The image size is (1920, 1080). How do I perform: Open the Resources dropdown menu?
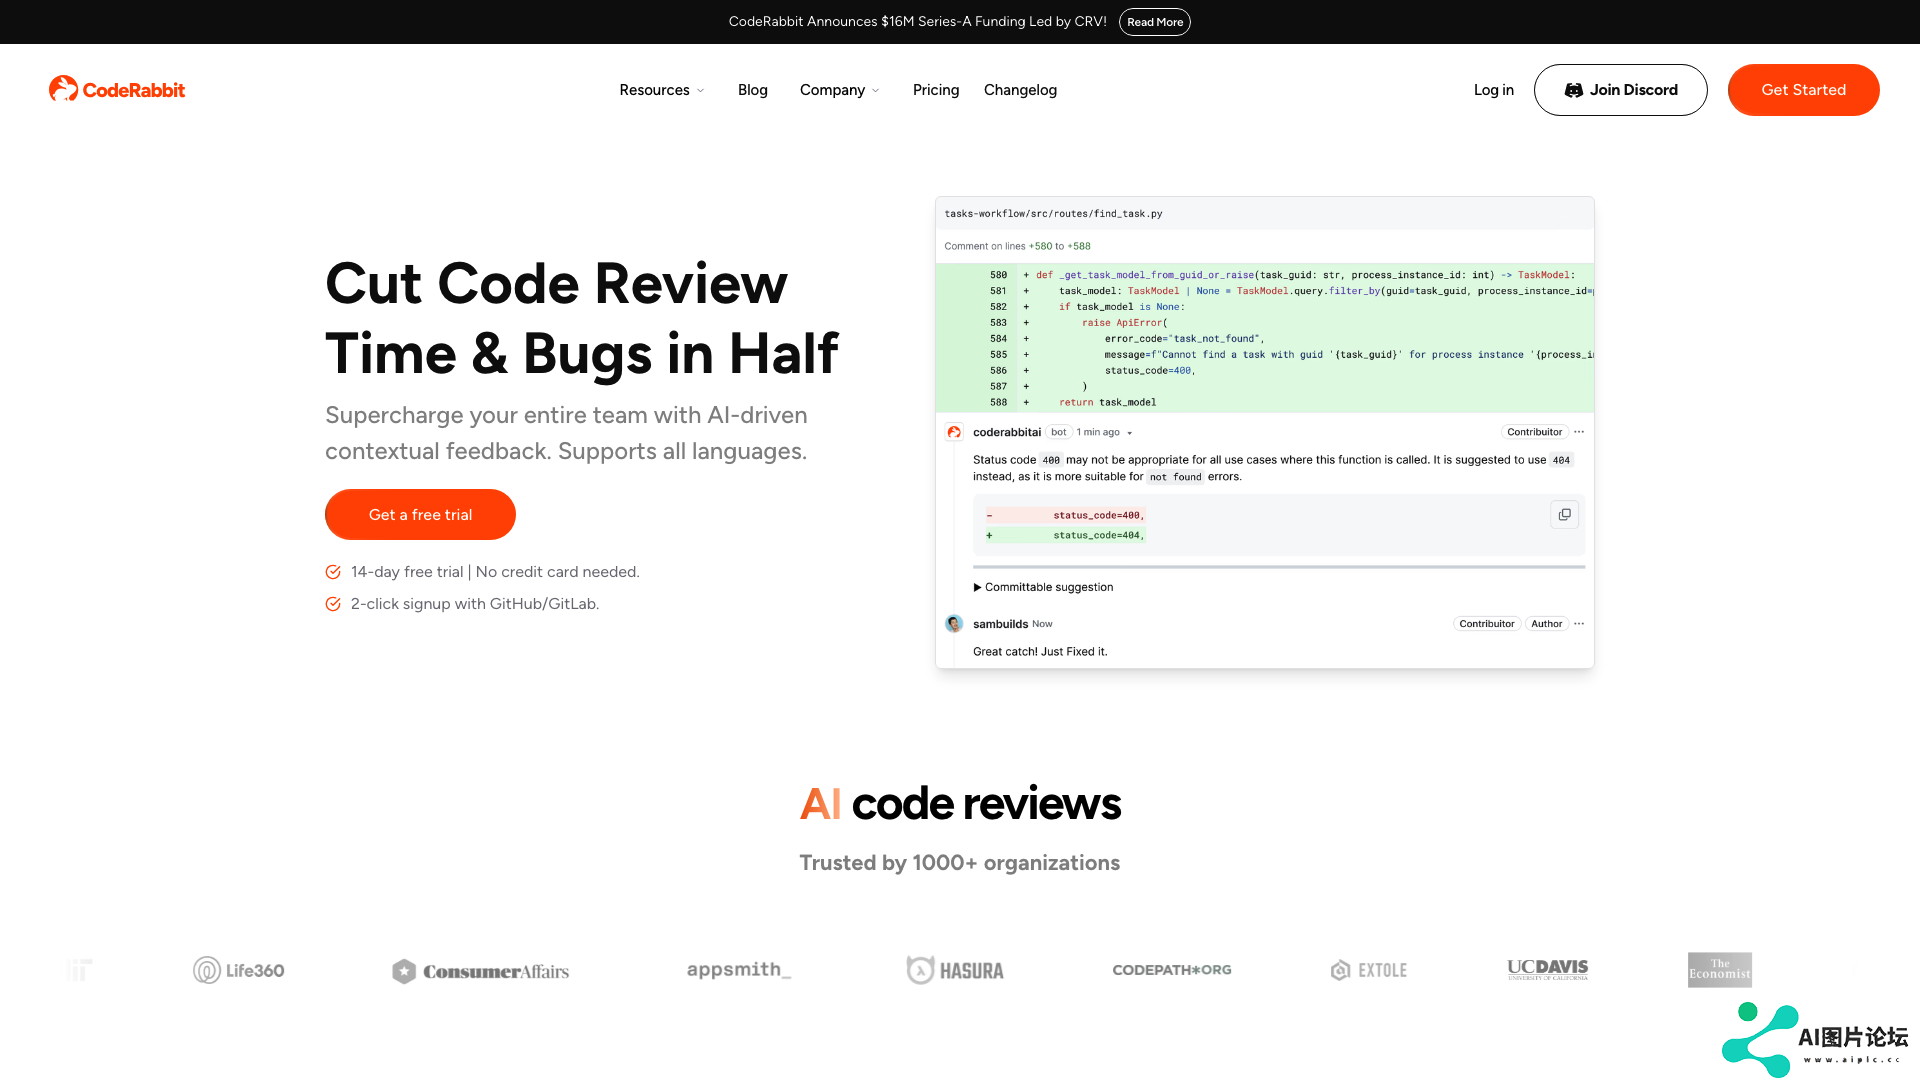(x=662, y=90)
